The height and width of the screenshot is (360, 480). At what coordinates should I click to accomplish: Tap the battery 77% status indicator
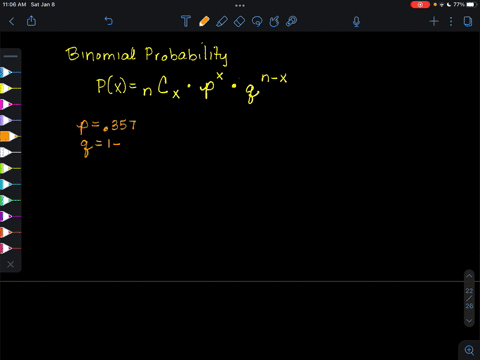point(464,5)
